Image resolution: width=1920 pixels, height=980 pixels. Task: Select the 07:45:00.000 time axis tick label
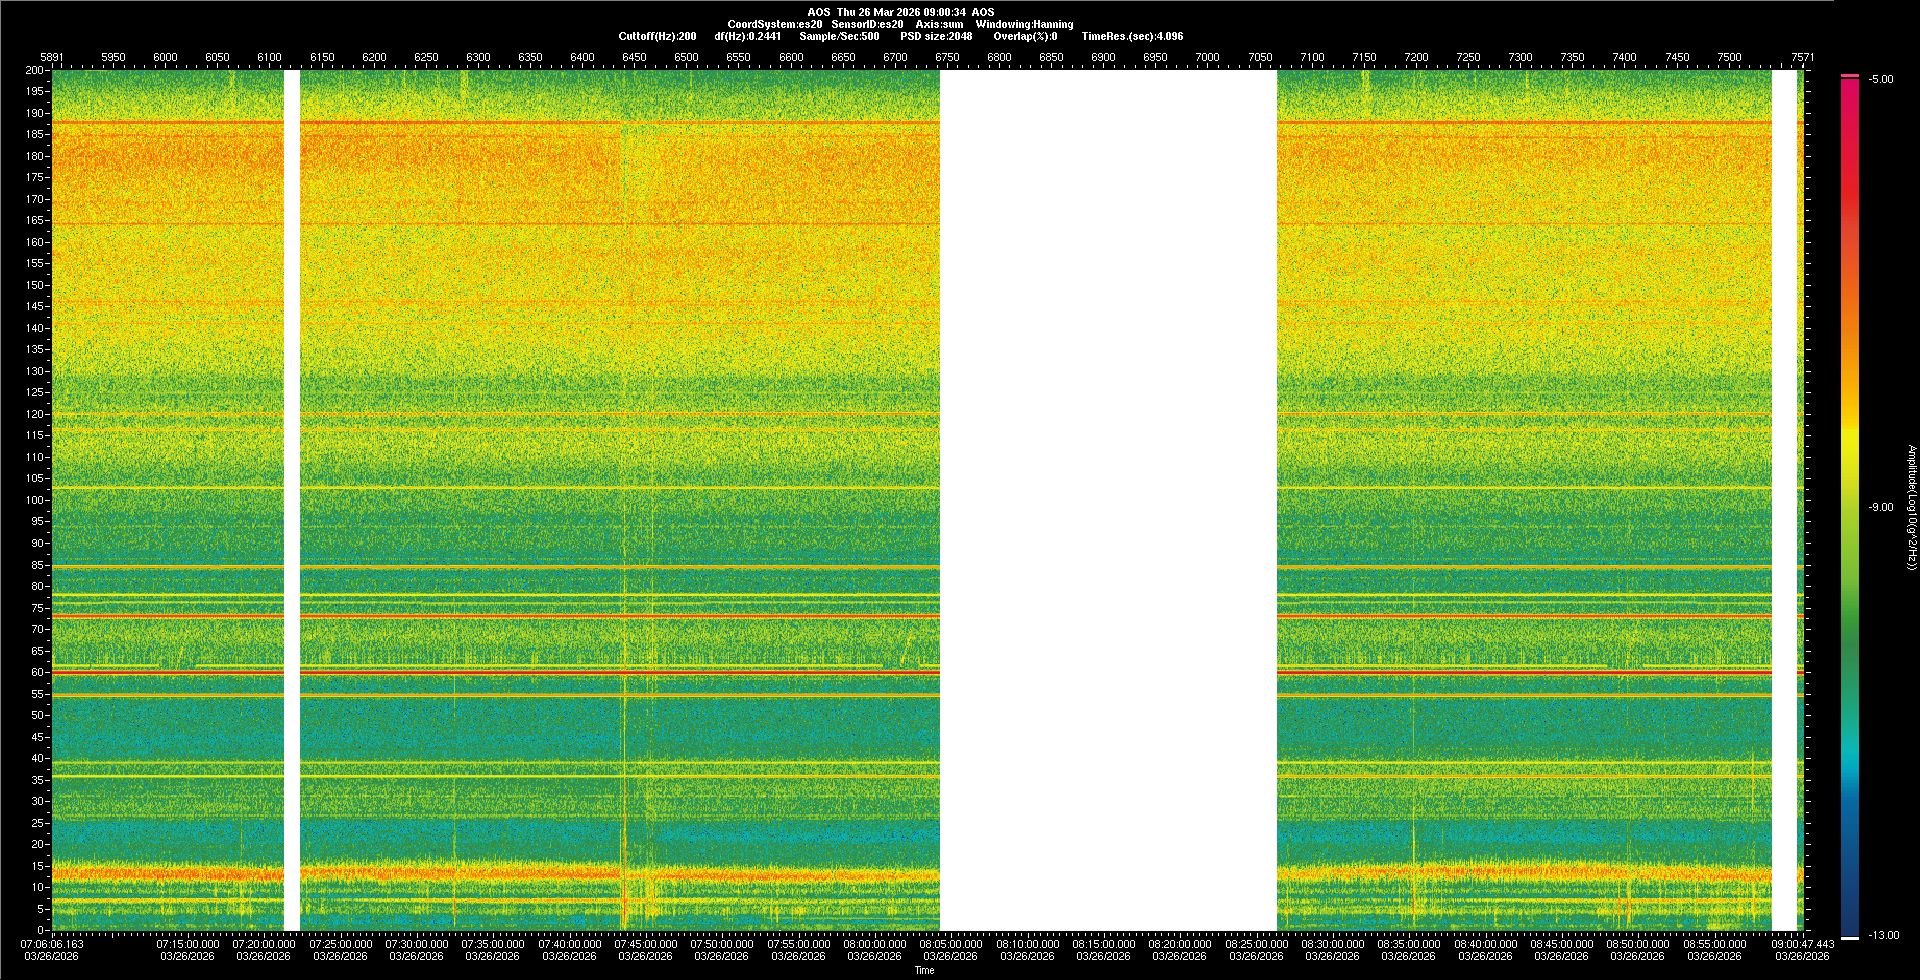tap(645, 943)
